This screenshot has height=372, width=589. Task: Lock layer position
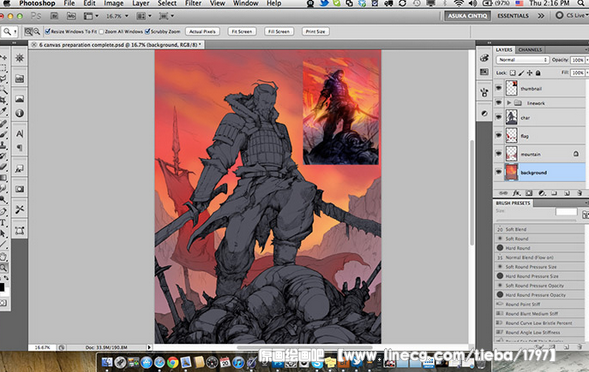pyautogui.click(x=530, y=73)
